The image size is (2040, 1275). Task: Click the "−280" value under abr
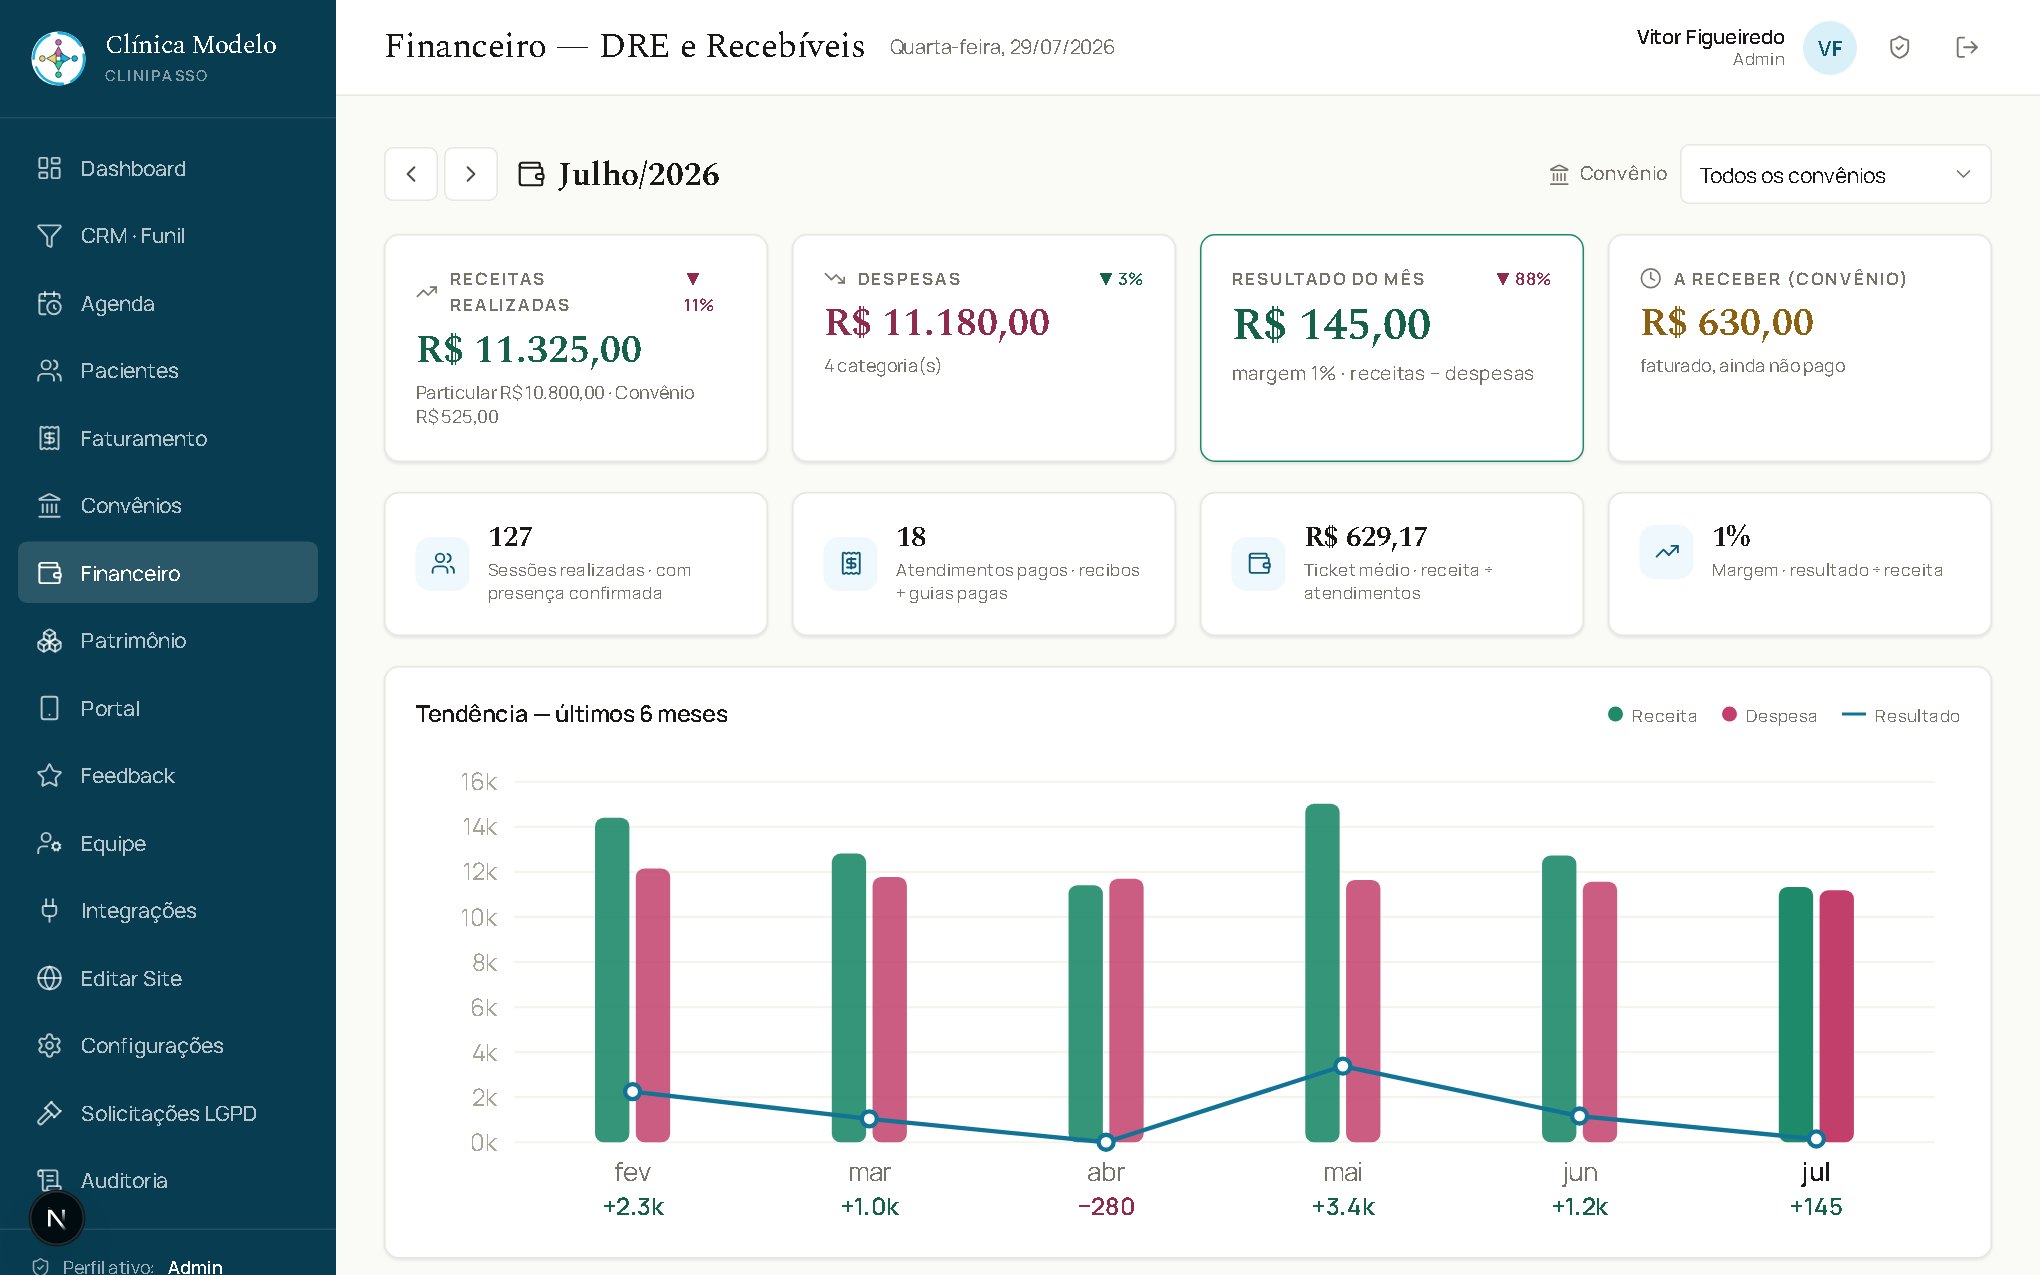[1106, 1207]
